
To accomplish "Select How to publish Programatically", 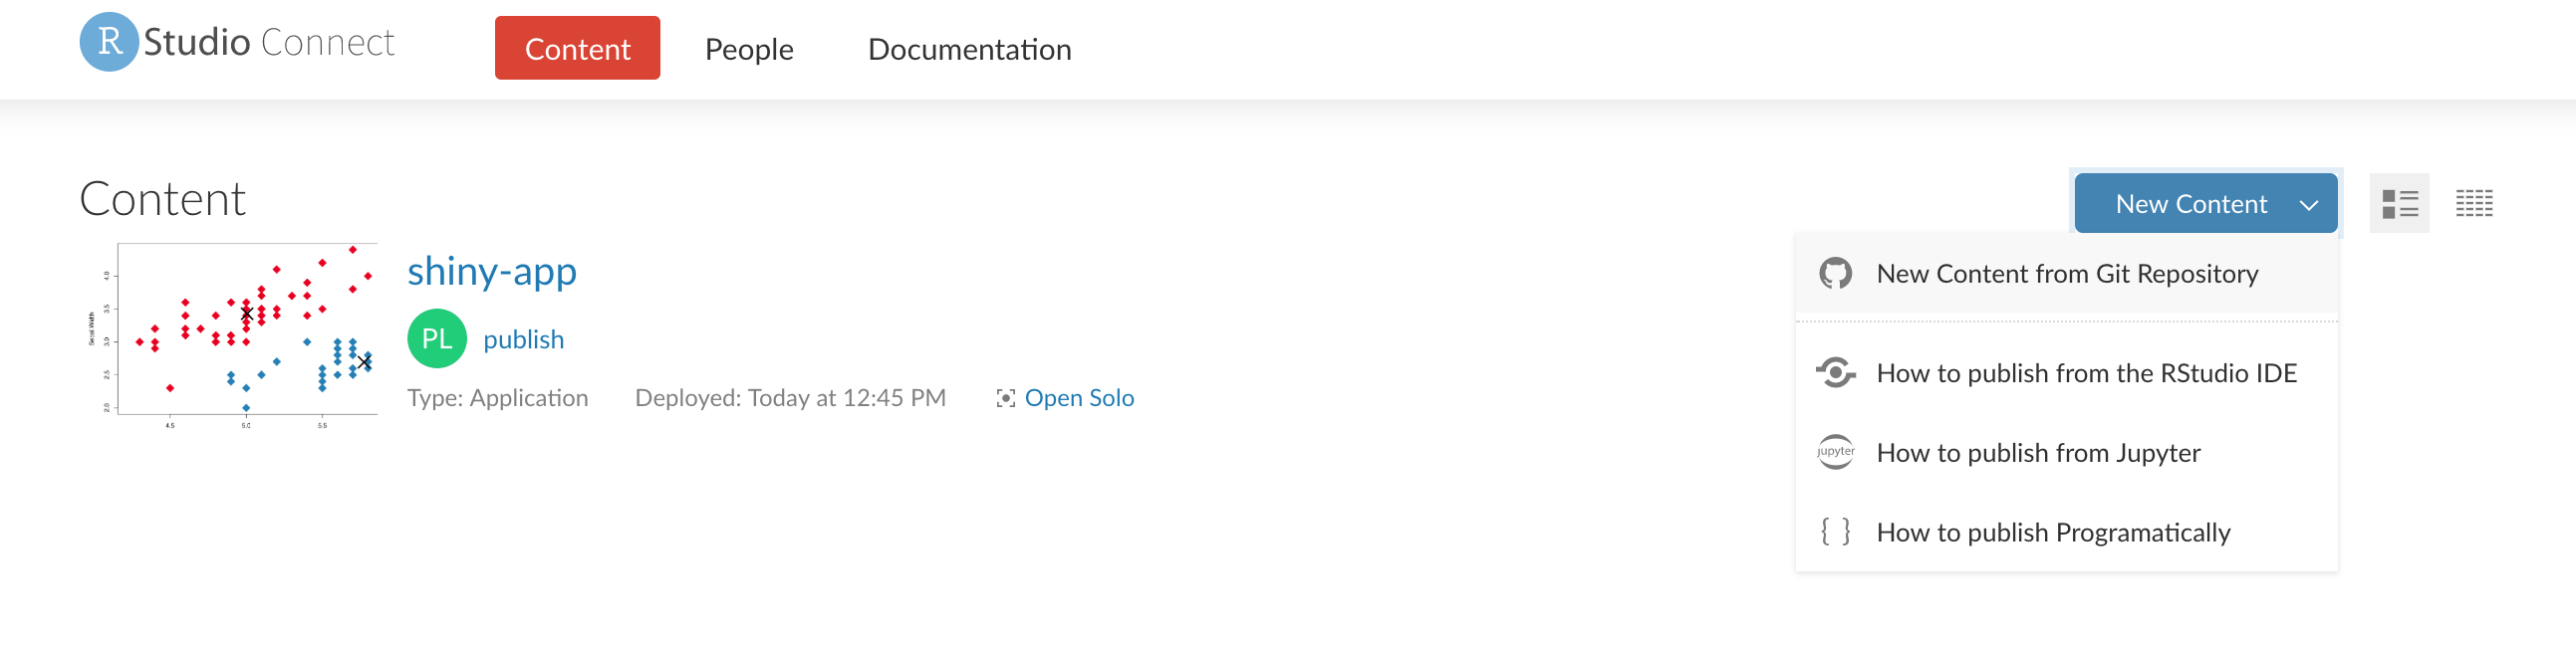I will point(2053,533).
